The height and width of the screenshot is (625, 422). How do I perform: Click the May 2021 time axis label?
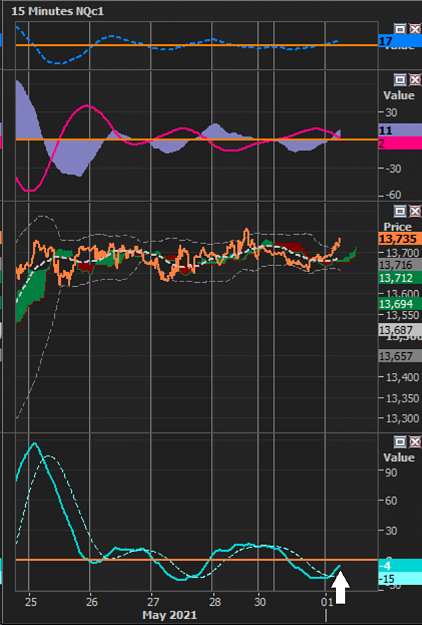coord(169,615)
